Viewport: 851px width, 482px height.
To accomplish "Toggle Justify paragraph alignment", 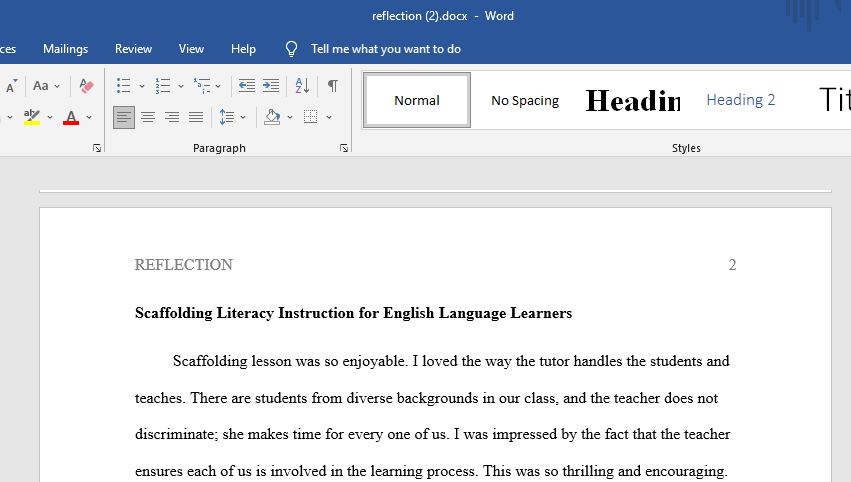I will point(196,117).
